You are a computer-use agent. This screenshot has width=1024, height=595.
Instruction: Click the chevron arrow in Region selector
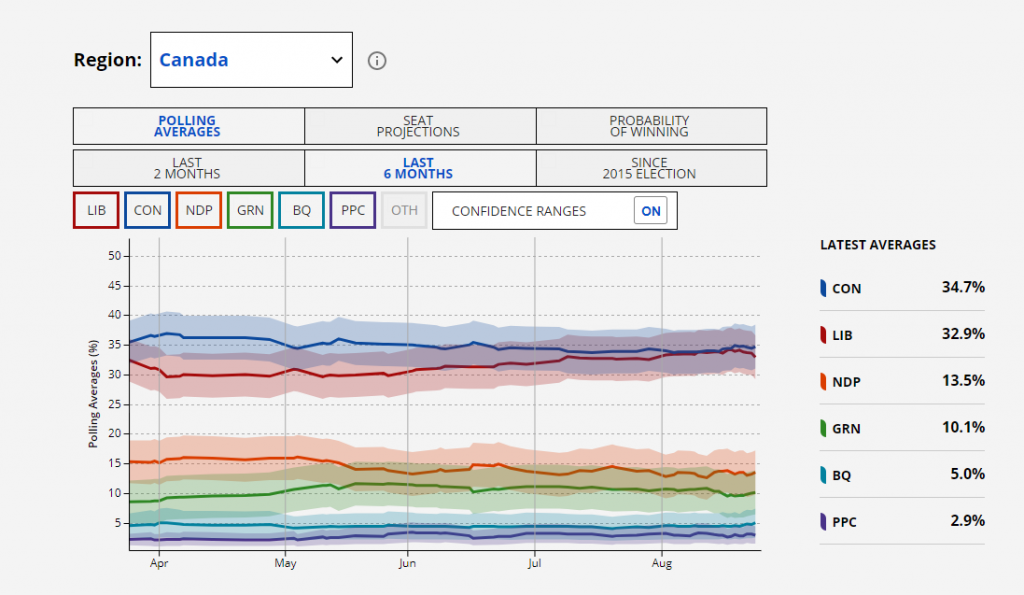(336, 60)
